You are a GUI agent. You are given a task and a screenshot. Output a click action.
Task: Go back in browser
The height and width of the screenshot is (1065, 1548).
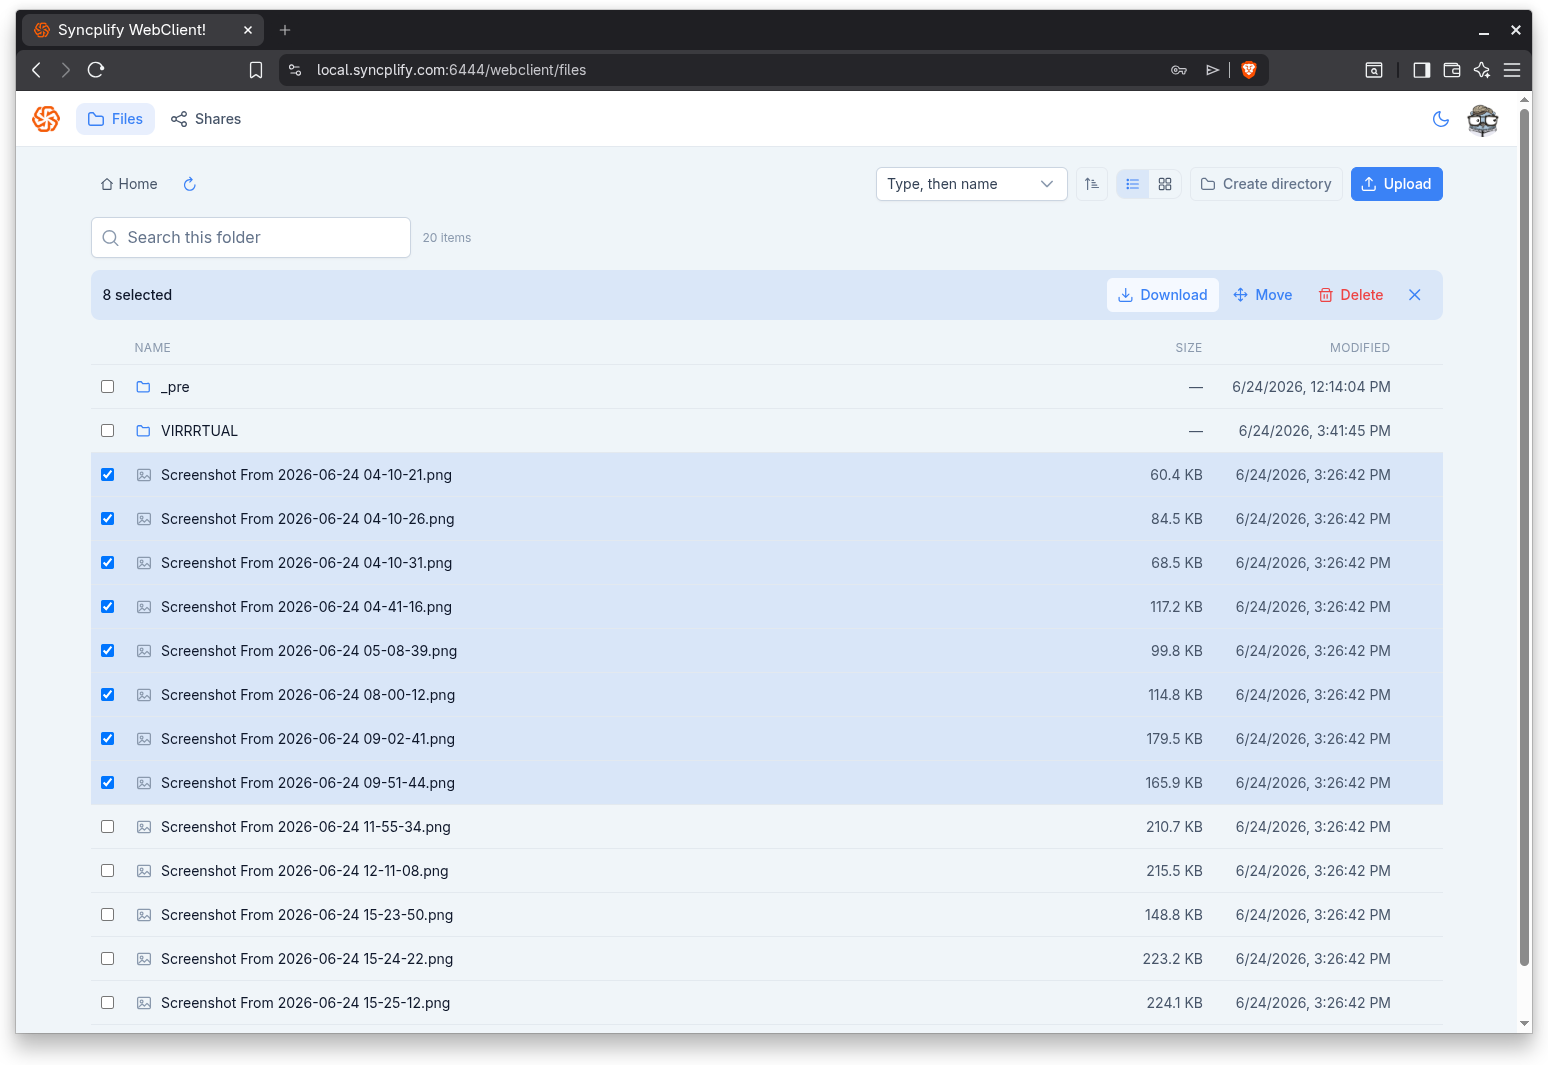[x=37, y=70]
